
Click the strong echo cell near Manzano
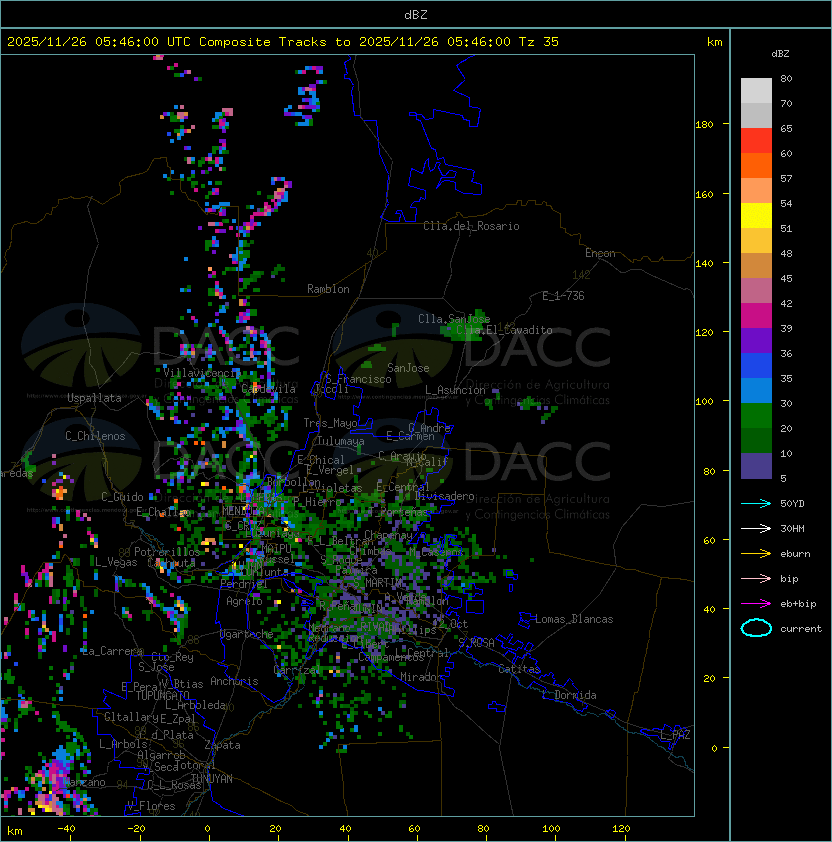55,780
